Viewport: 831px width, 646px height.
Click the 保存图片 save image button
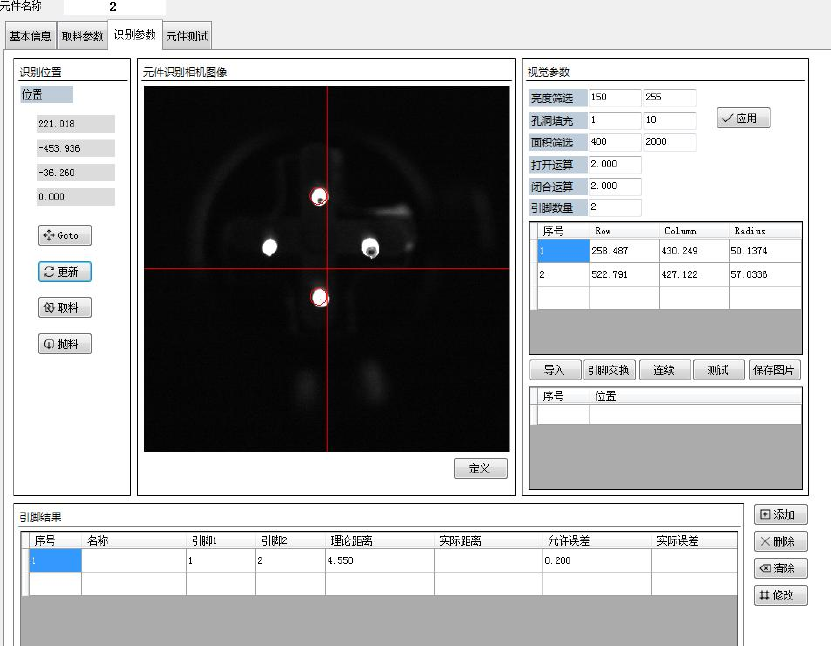[x=775, y=370]
